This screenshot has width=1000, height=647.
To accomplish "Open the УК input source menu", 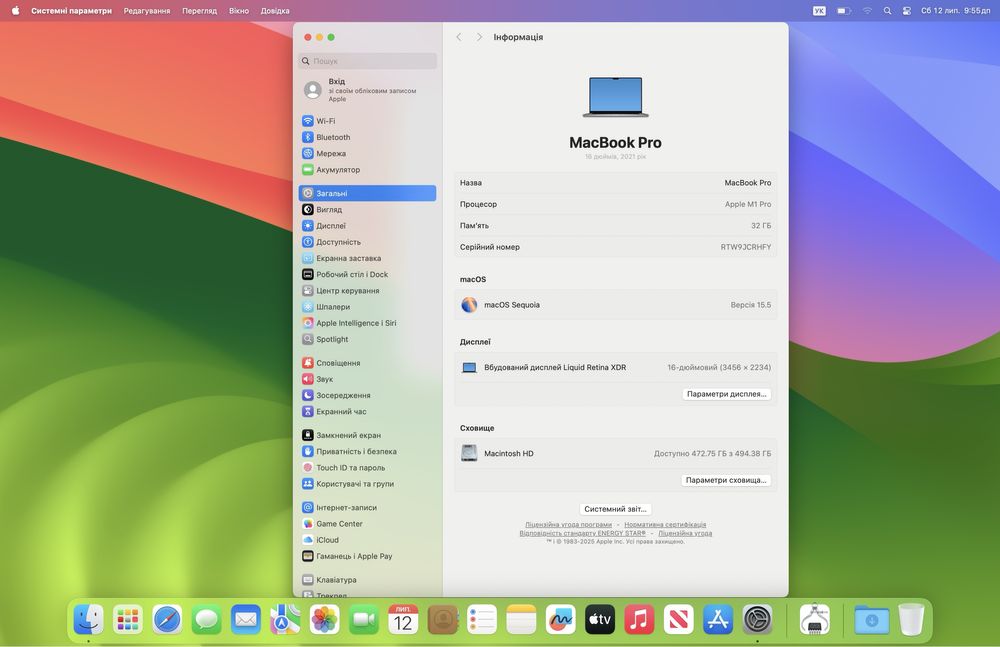I will point(819,11).
